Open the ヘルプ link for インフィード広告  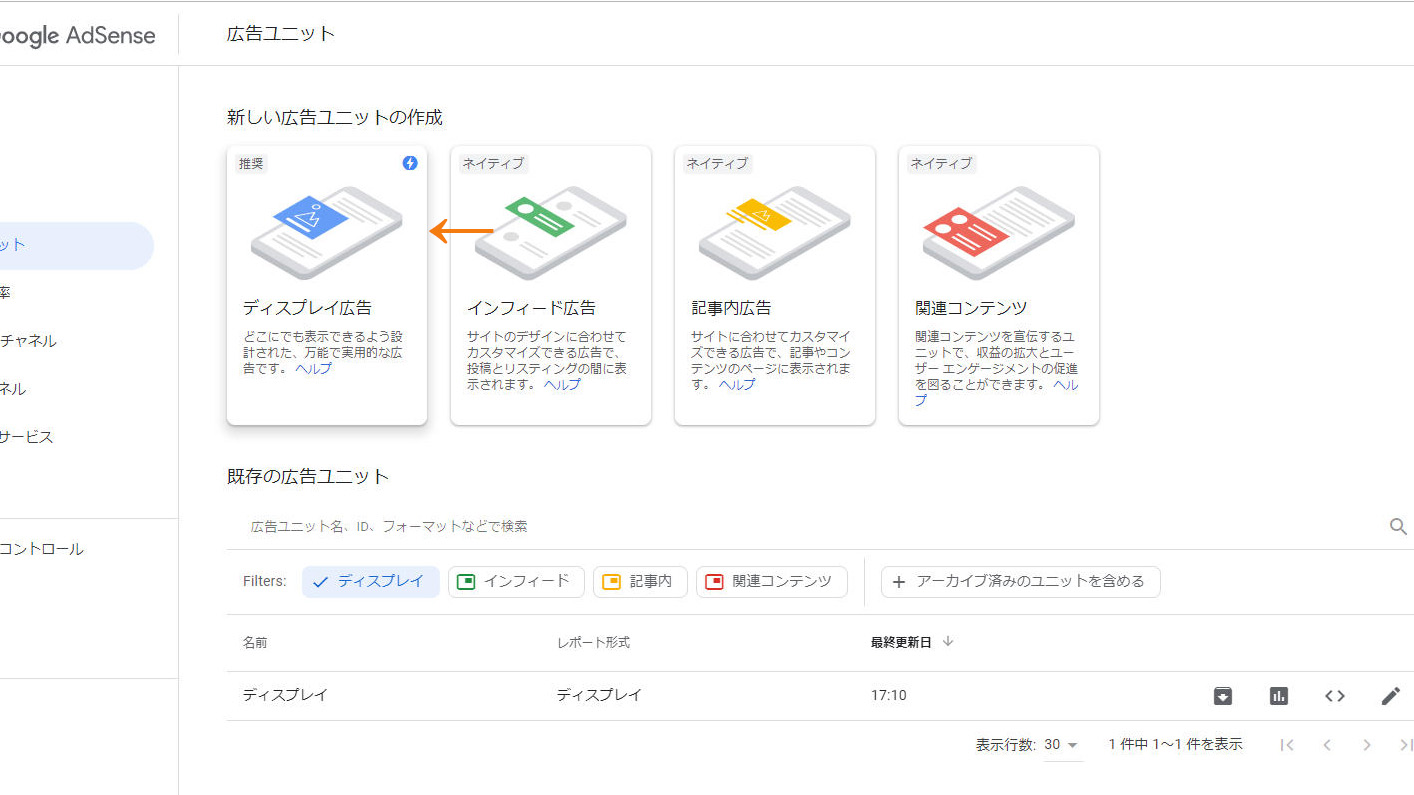pyautogui.click(x=562, y=384)
